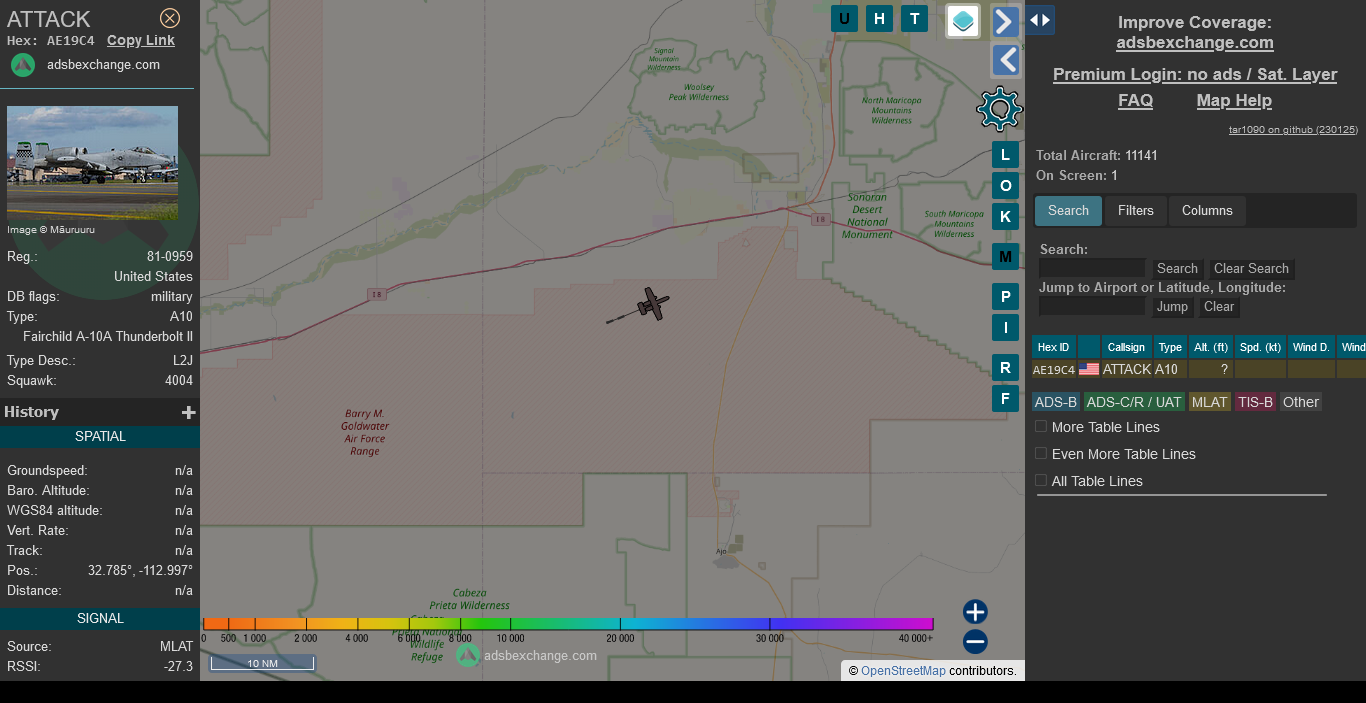Toggle the T map button
Viewport: 1366px width, 703px height.
tap(914, 18)
